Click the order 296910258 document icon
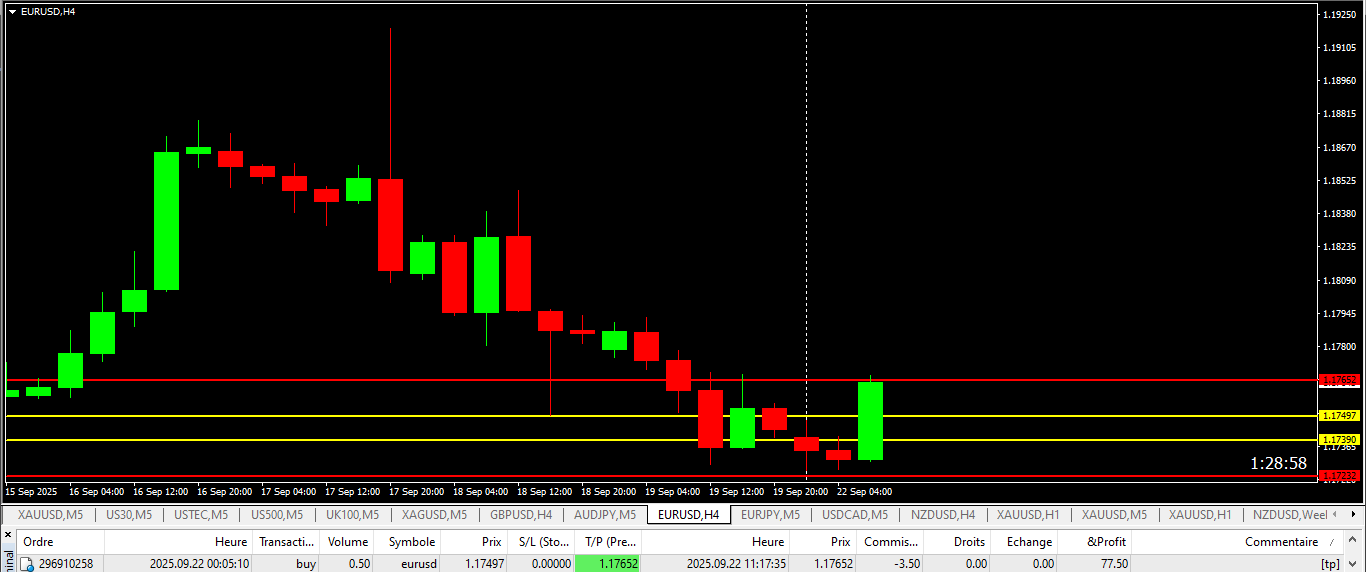Screen dimensions: 1366x572 pyautogui.click(x=28, y=564)
